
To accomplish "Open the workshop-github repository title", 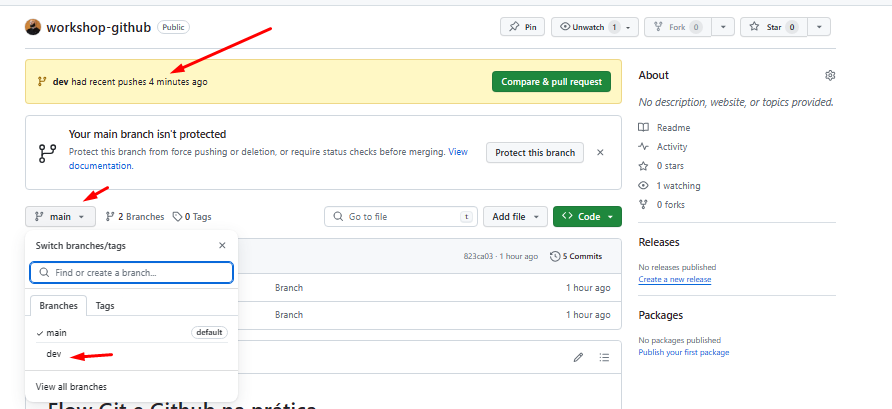I will [x=98, y=27].
